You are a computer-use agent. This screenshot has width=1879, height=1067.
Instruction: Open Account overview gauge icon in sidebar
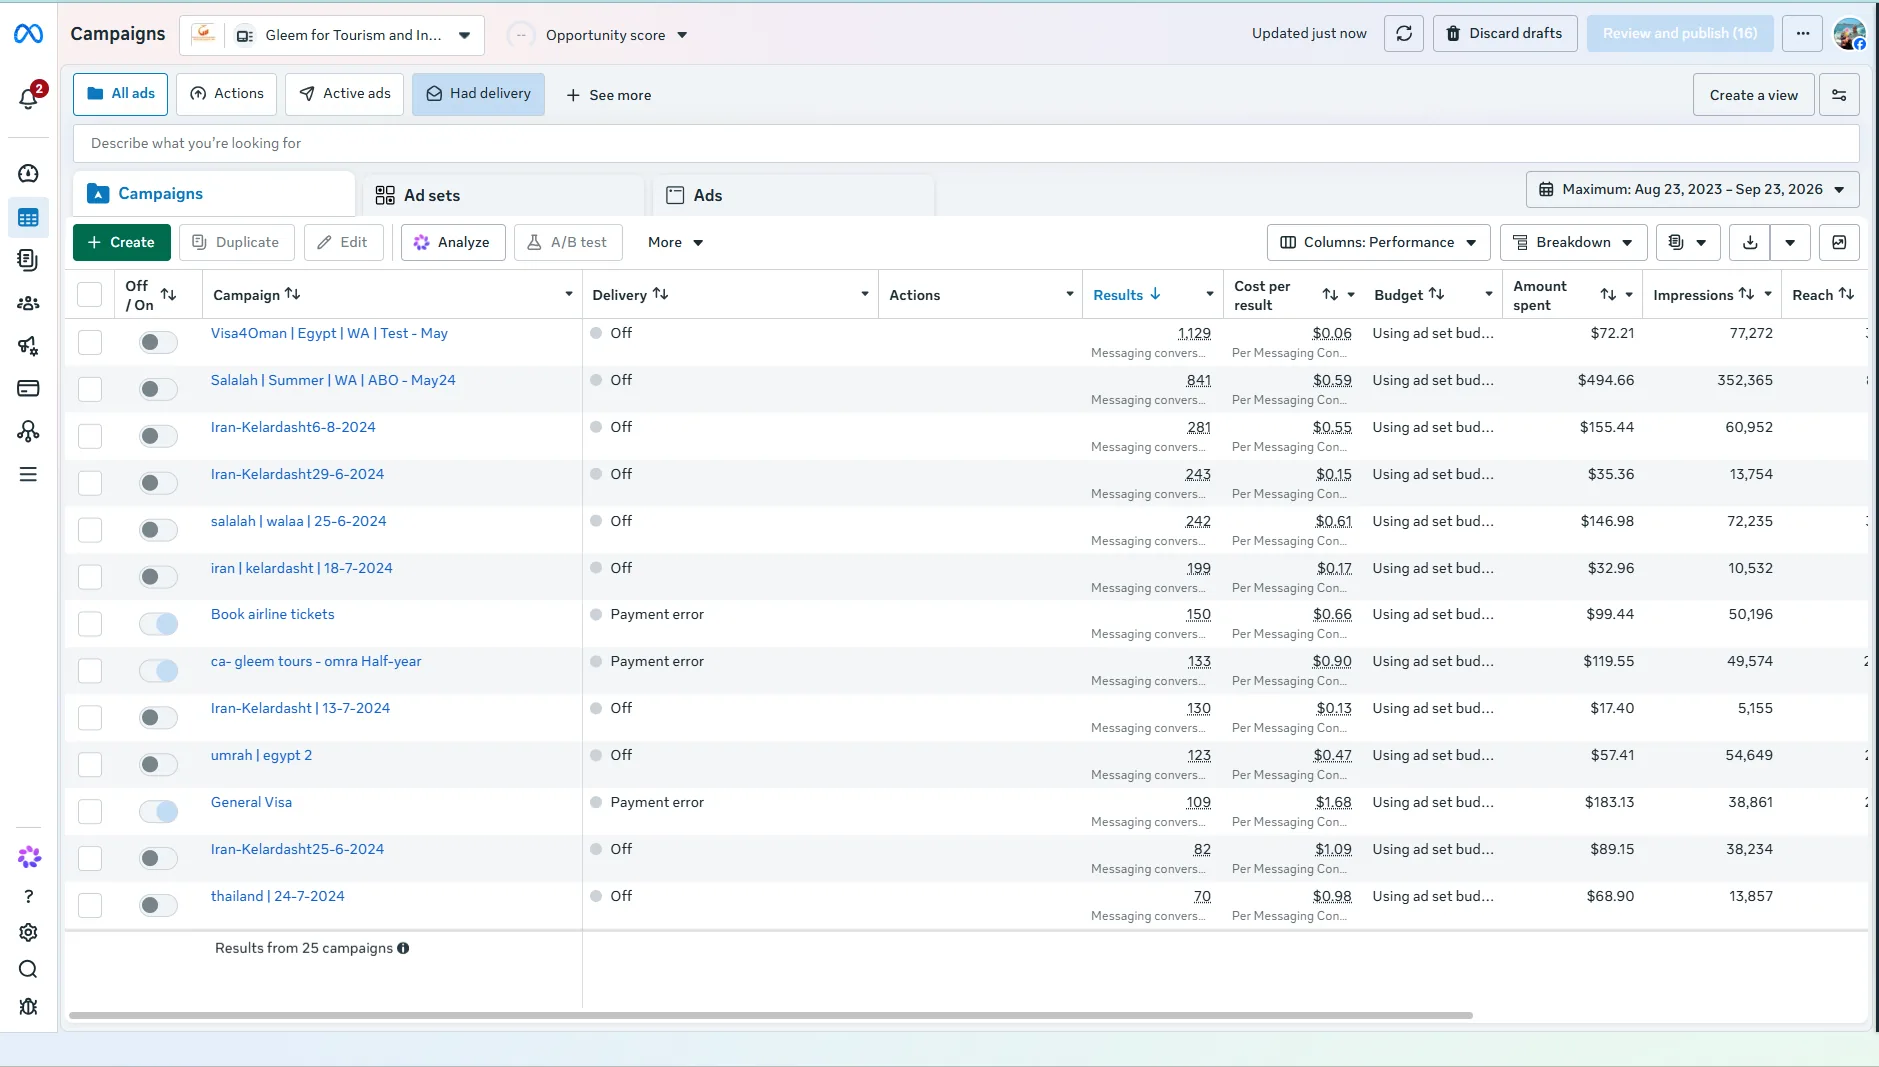tap(28, 173)
